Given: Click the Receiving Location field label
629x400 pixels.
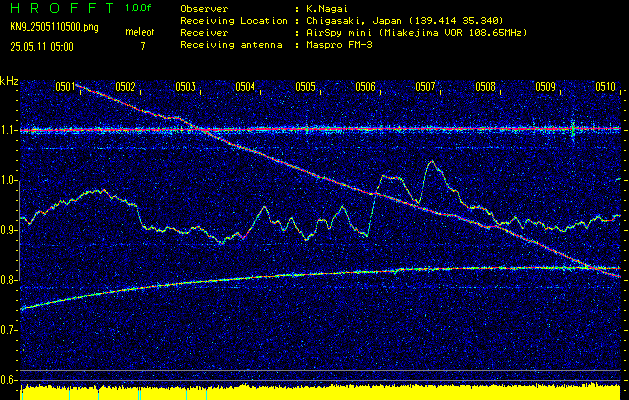Looking at the screenshot, I should tap(234, 20).
